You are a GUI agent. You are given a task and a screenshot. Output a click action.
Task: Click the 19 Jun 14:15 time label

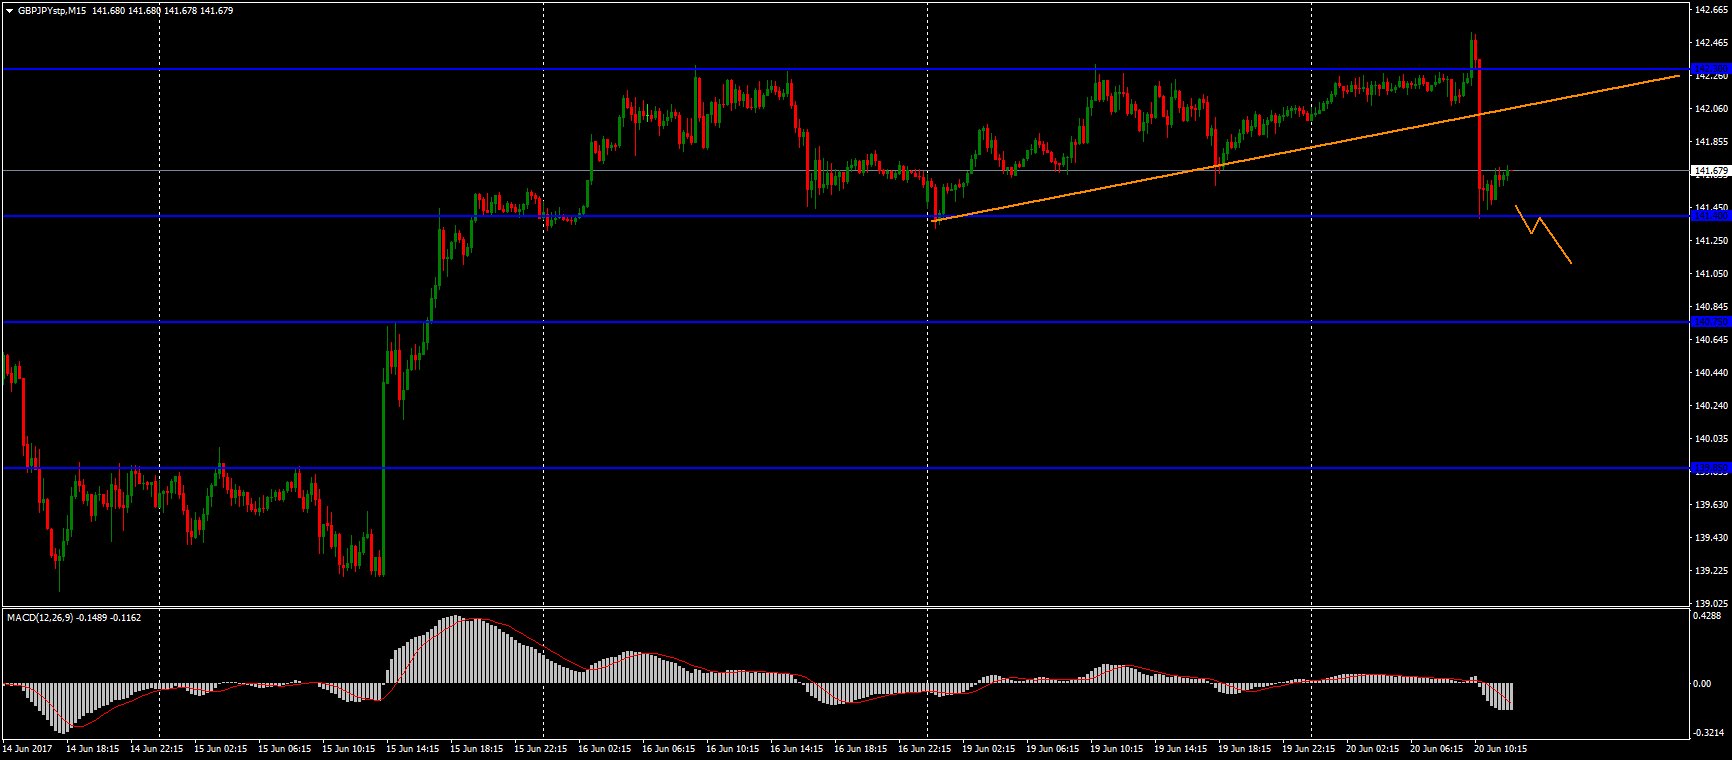[x=1181, y=748]
